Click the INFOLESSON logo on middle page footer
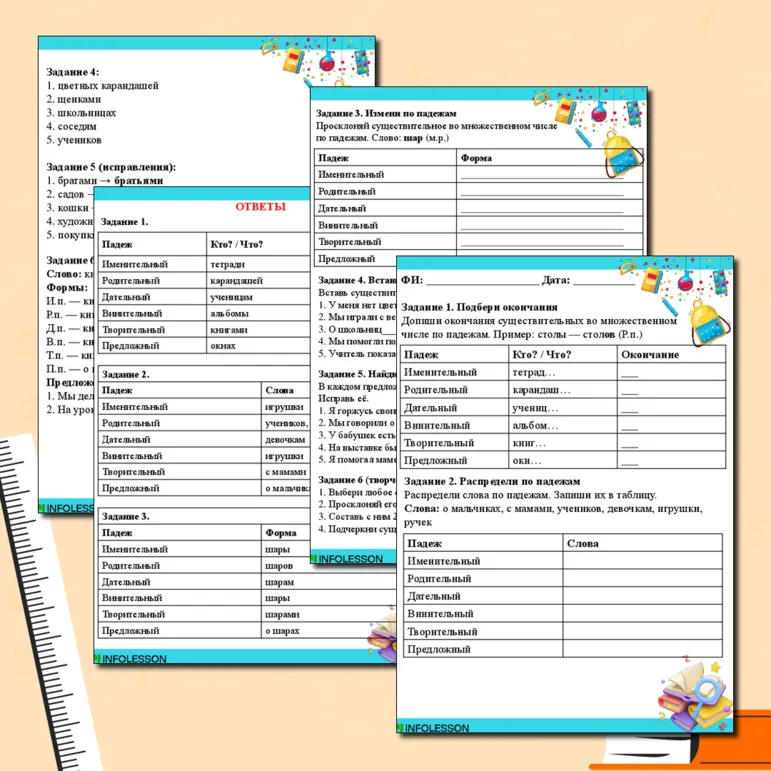Image resolution: width=771 pixels, height=771 pixels. 347,559
